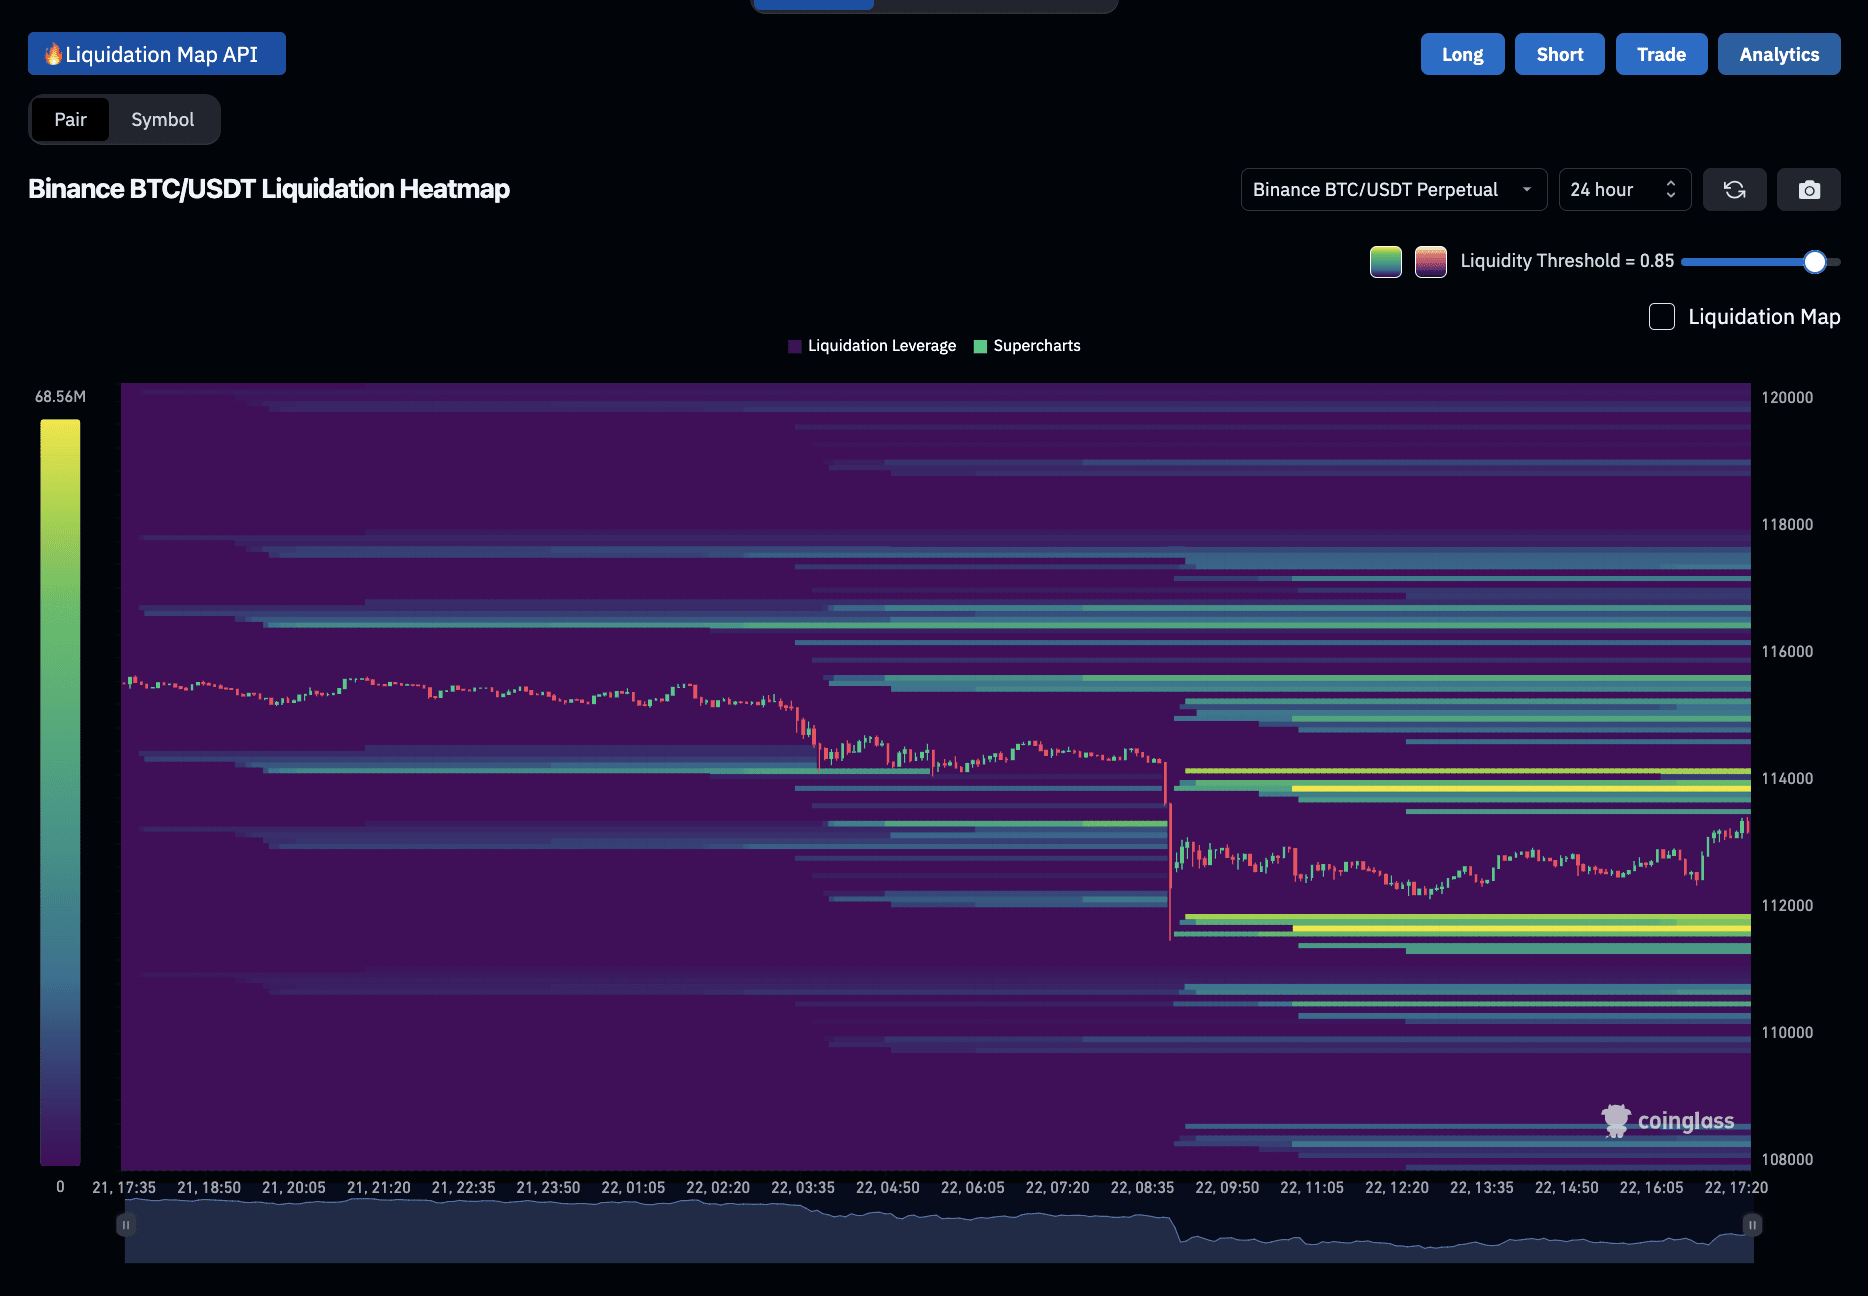This screenshot has height=1296, width=1868.
Task: Open the 24 hour timeframe selector
Action: (x=1625, y=190)
